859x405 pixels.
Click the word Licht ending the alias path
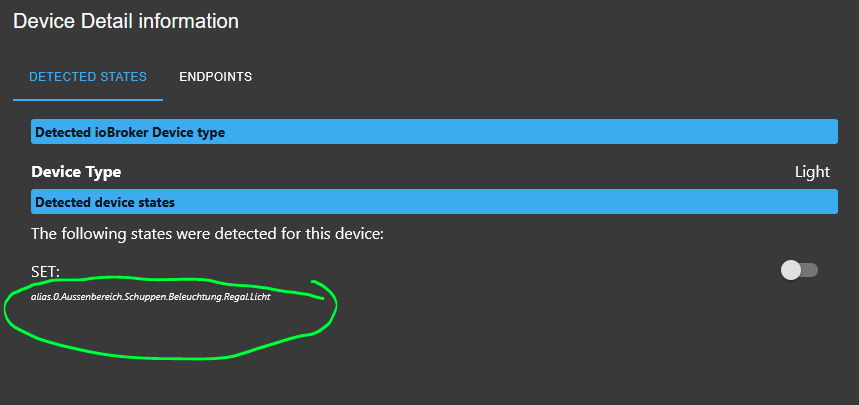[x=260, y=297]
